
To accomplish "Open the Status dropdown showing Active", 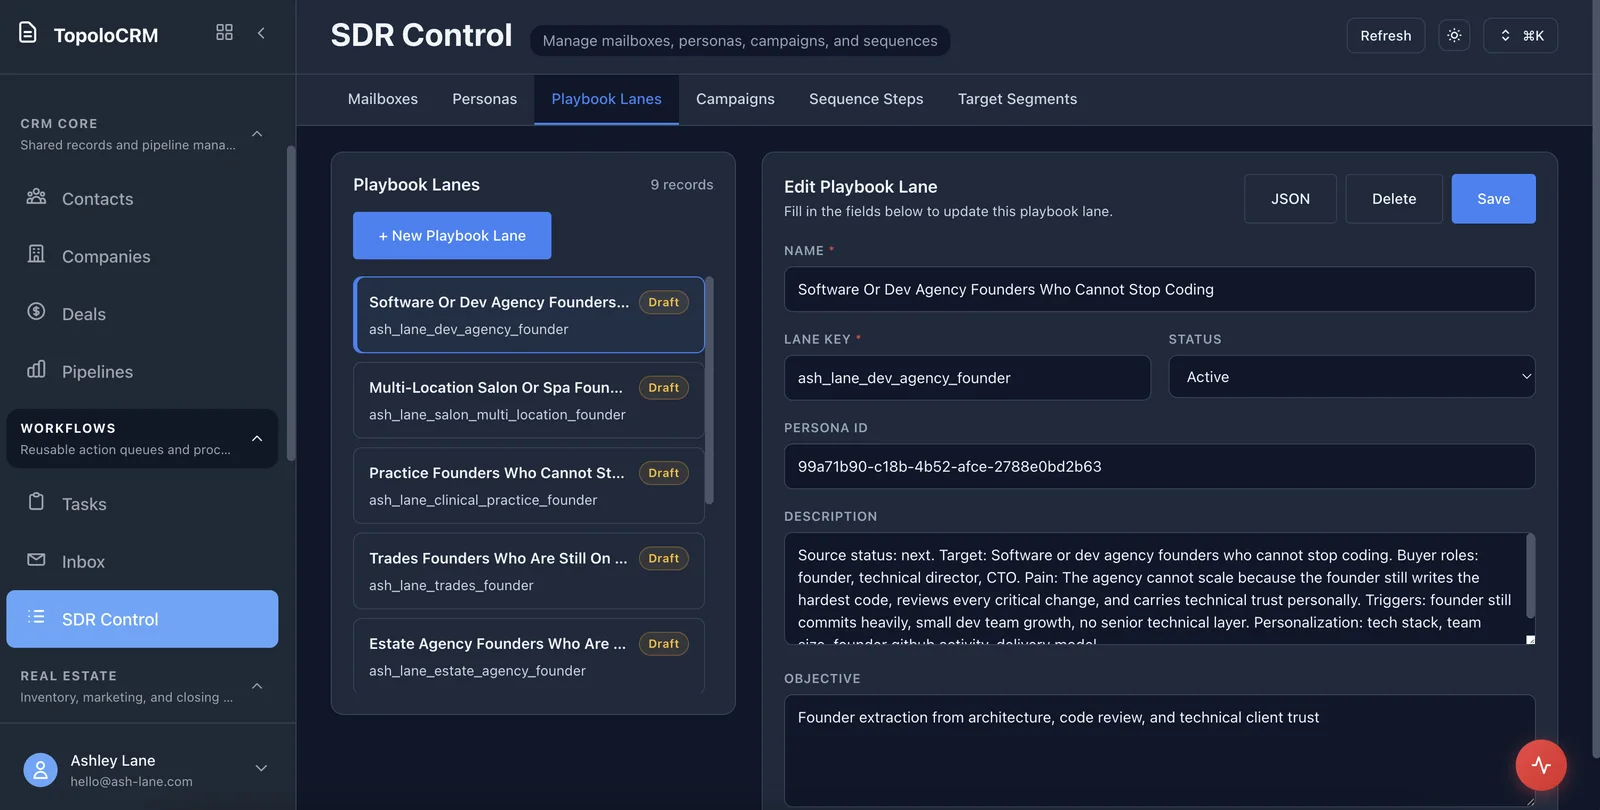I will tap(1351, 377).
